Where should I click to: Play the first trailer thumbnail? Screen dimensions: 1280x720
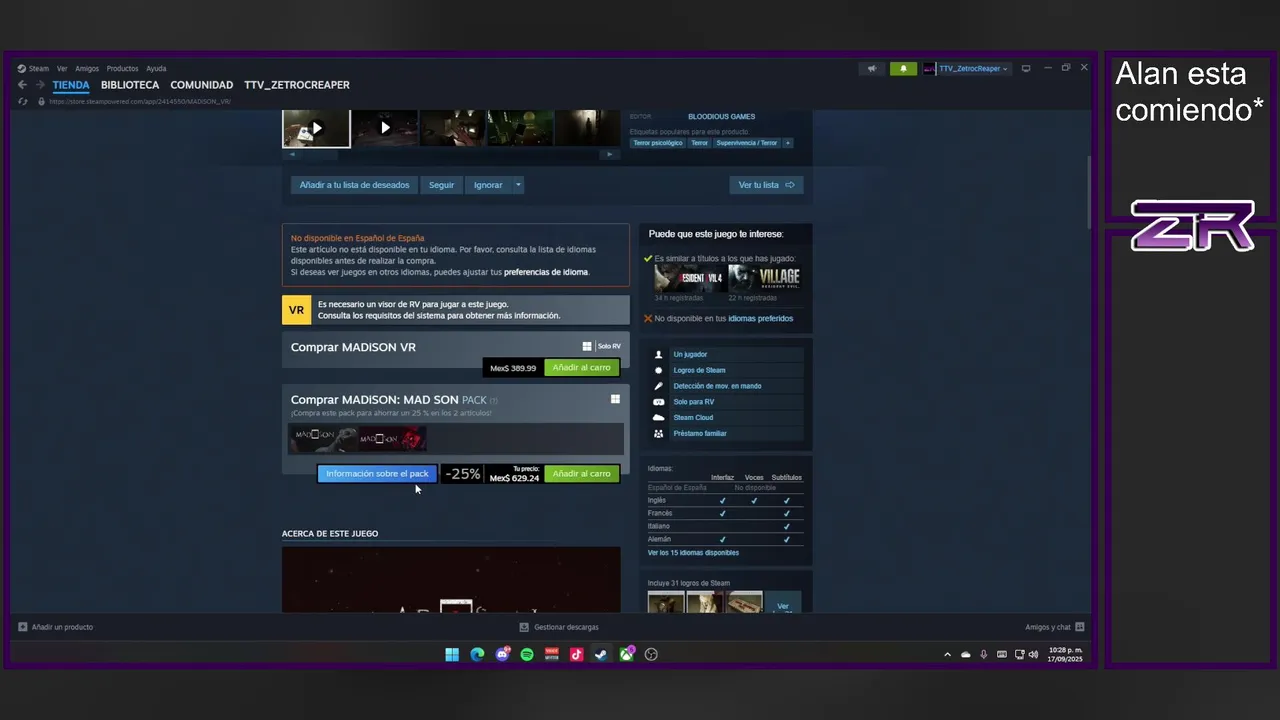316,128
